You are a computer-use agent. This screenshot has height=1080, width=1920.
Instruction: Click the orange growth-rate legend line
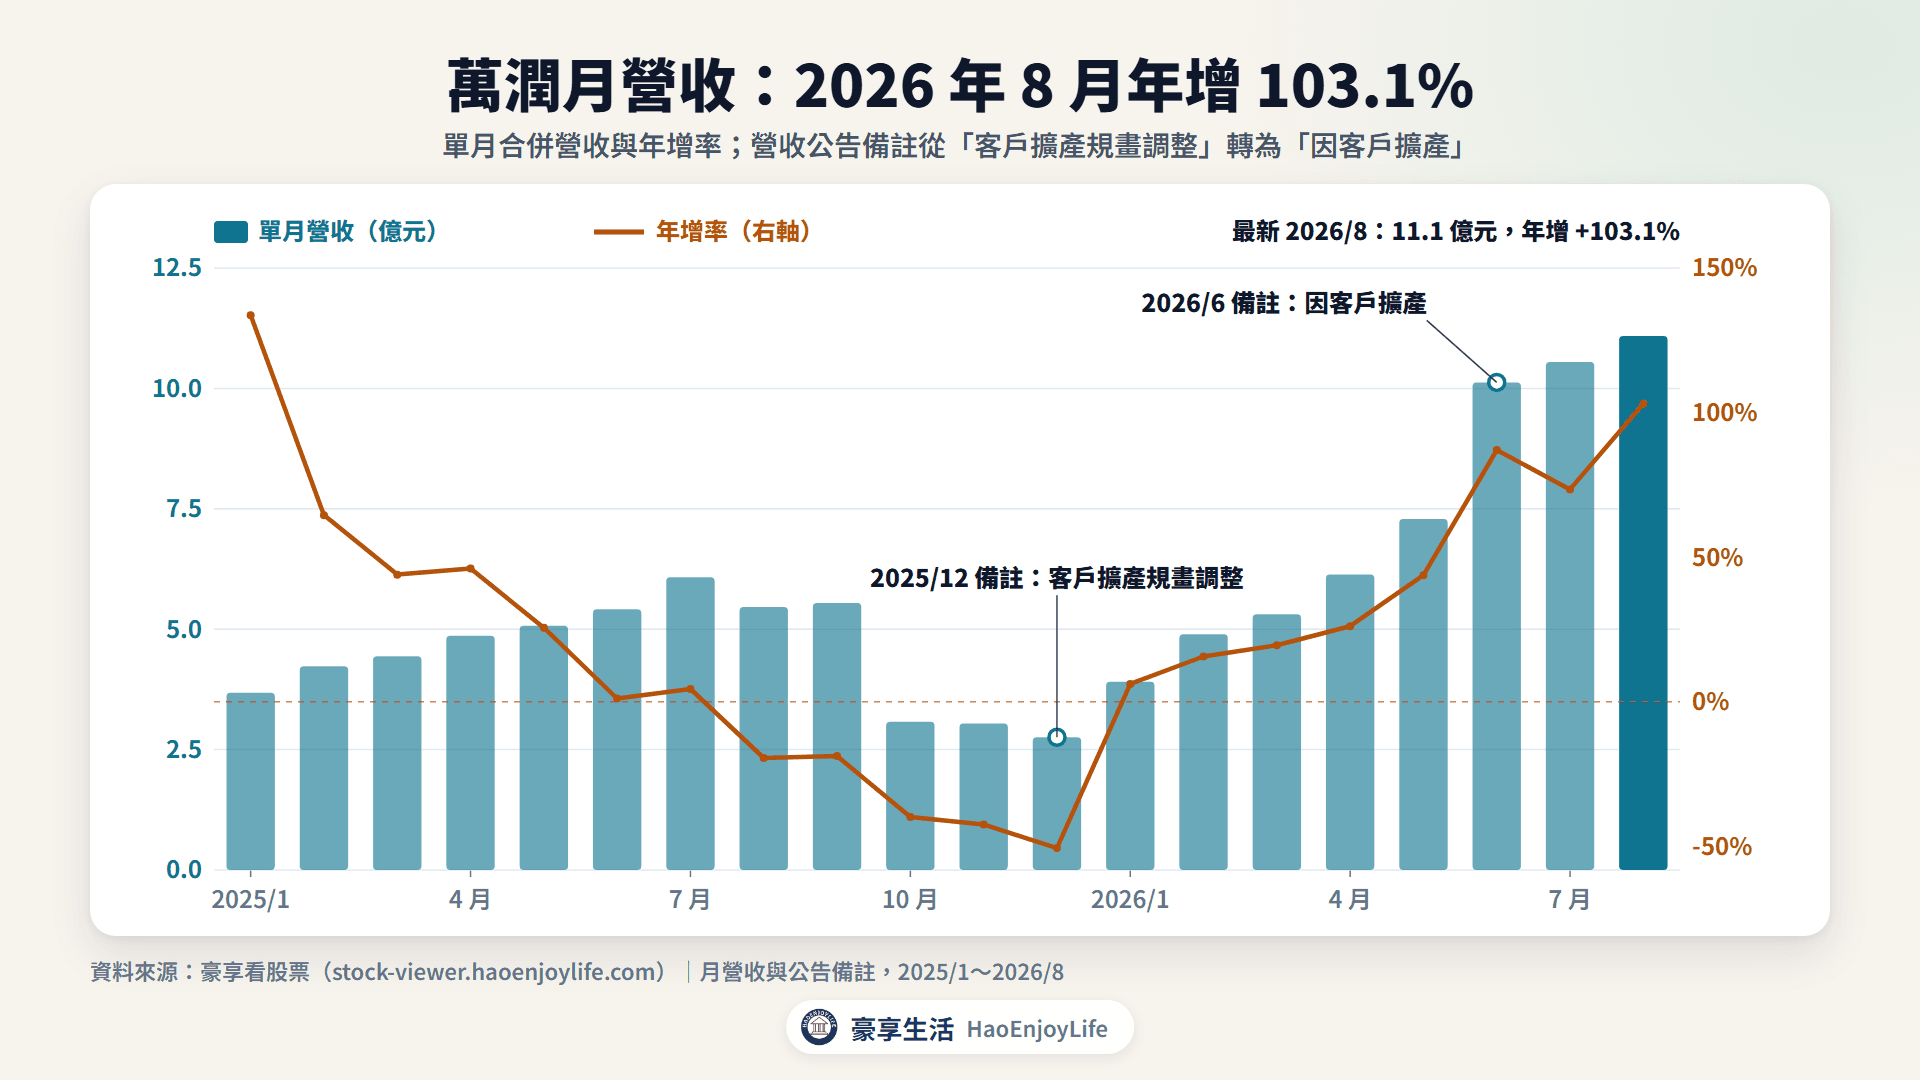pos(618,232)
